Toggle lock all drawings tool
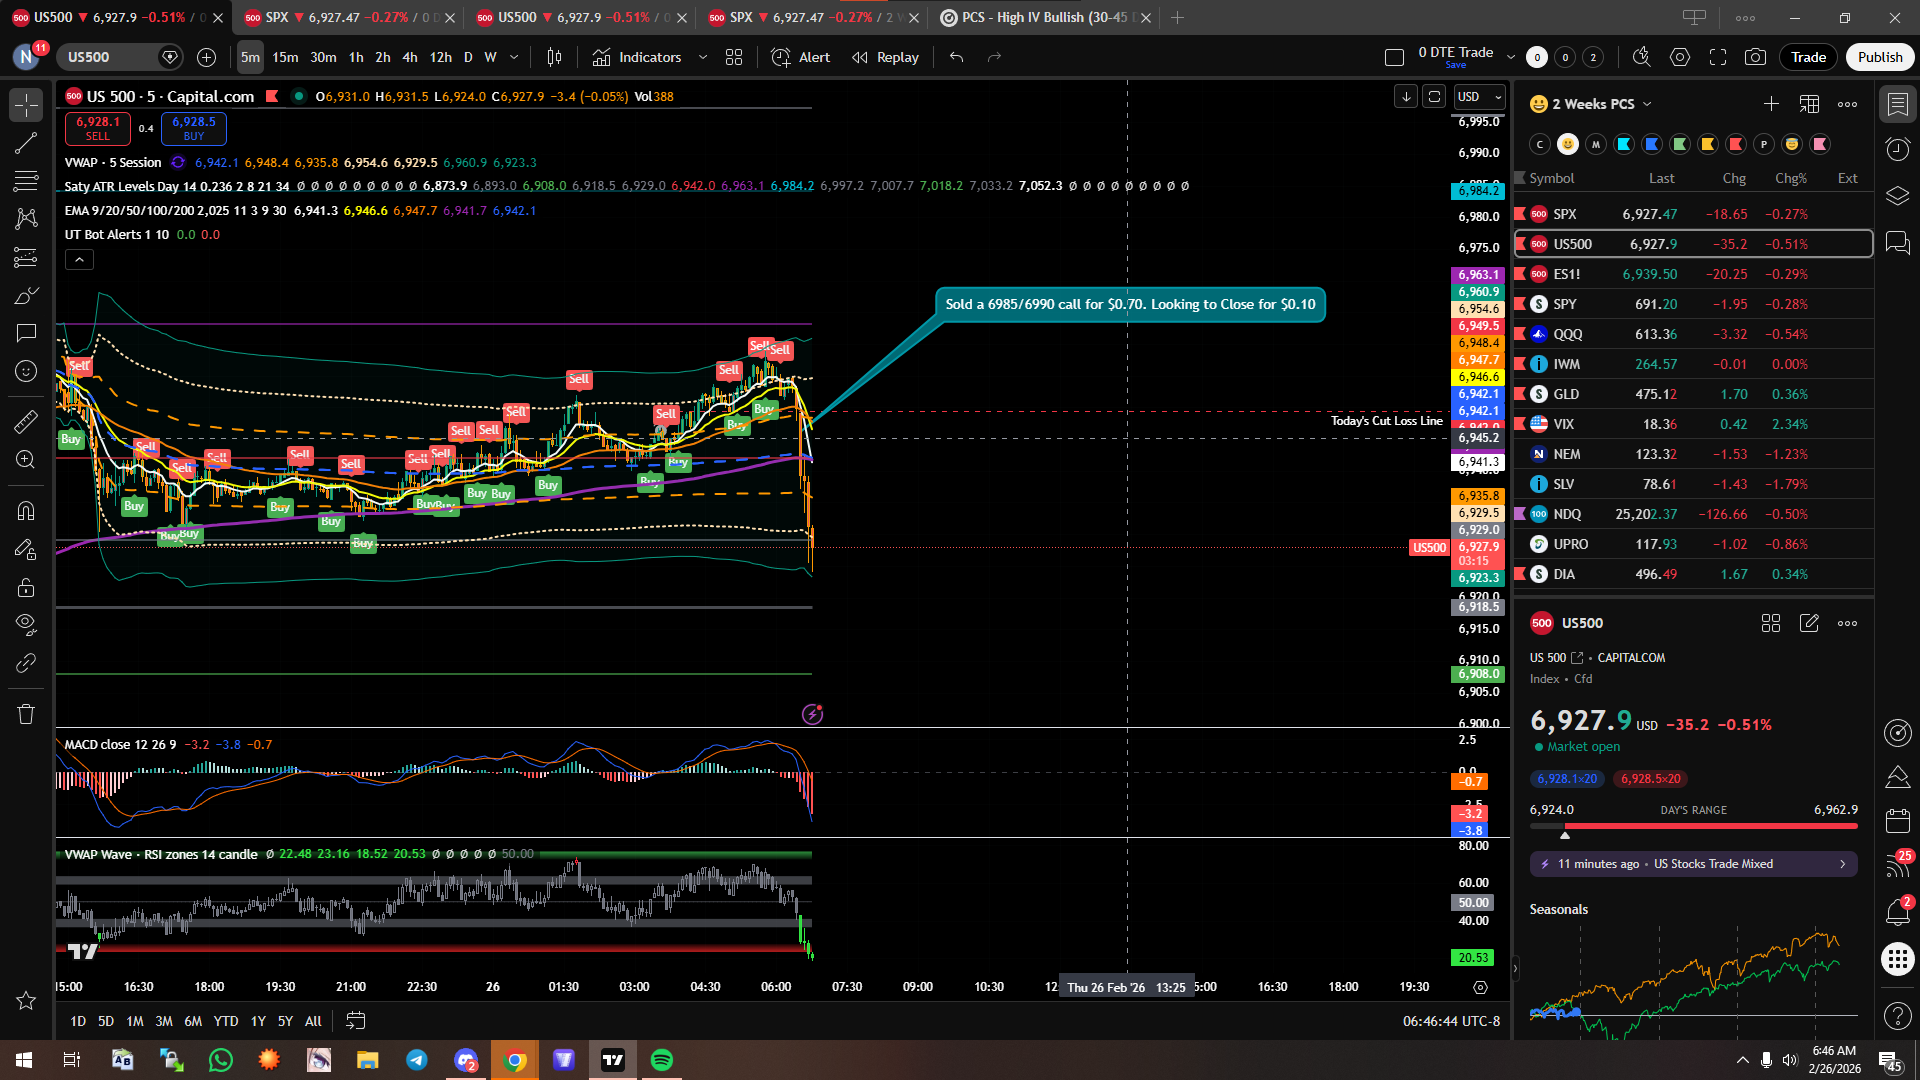Screen dimensions: 1920x1080 [x=26, y=587]
